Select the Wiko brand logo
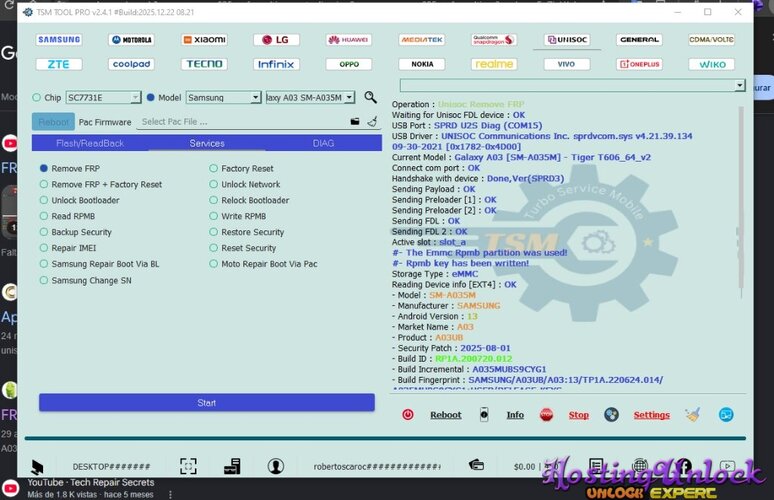 coord(711,64)
